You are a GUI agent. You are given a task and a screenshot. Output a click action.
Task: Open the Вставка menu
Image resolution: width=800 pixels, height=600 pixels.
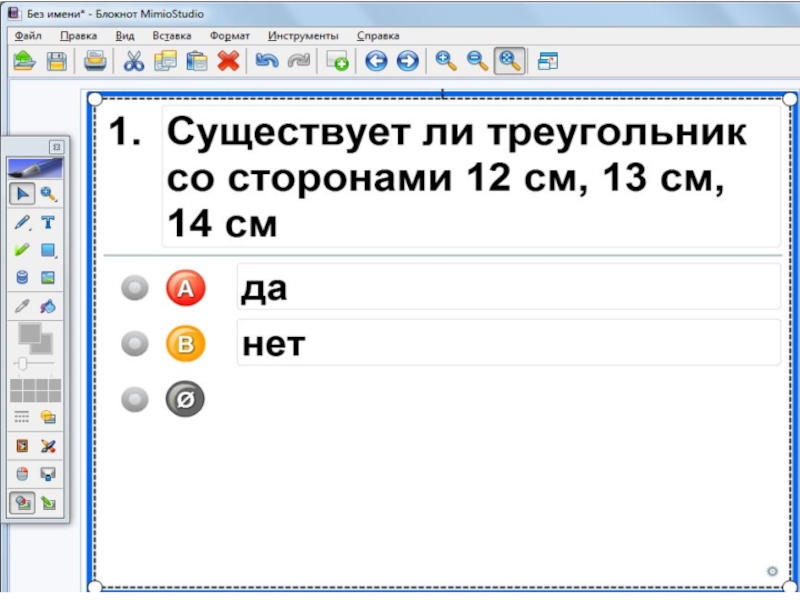coord(172,36)
